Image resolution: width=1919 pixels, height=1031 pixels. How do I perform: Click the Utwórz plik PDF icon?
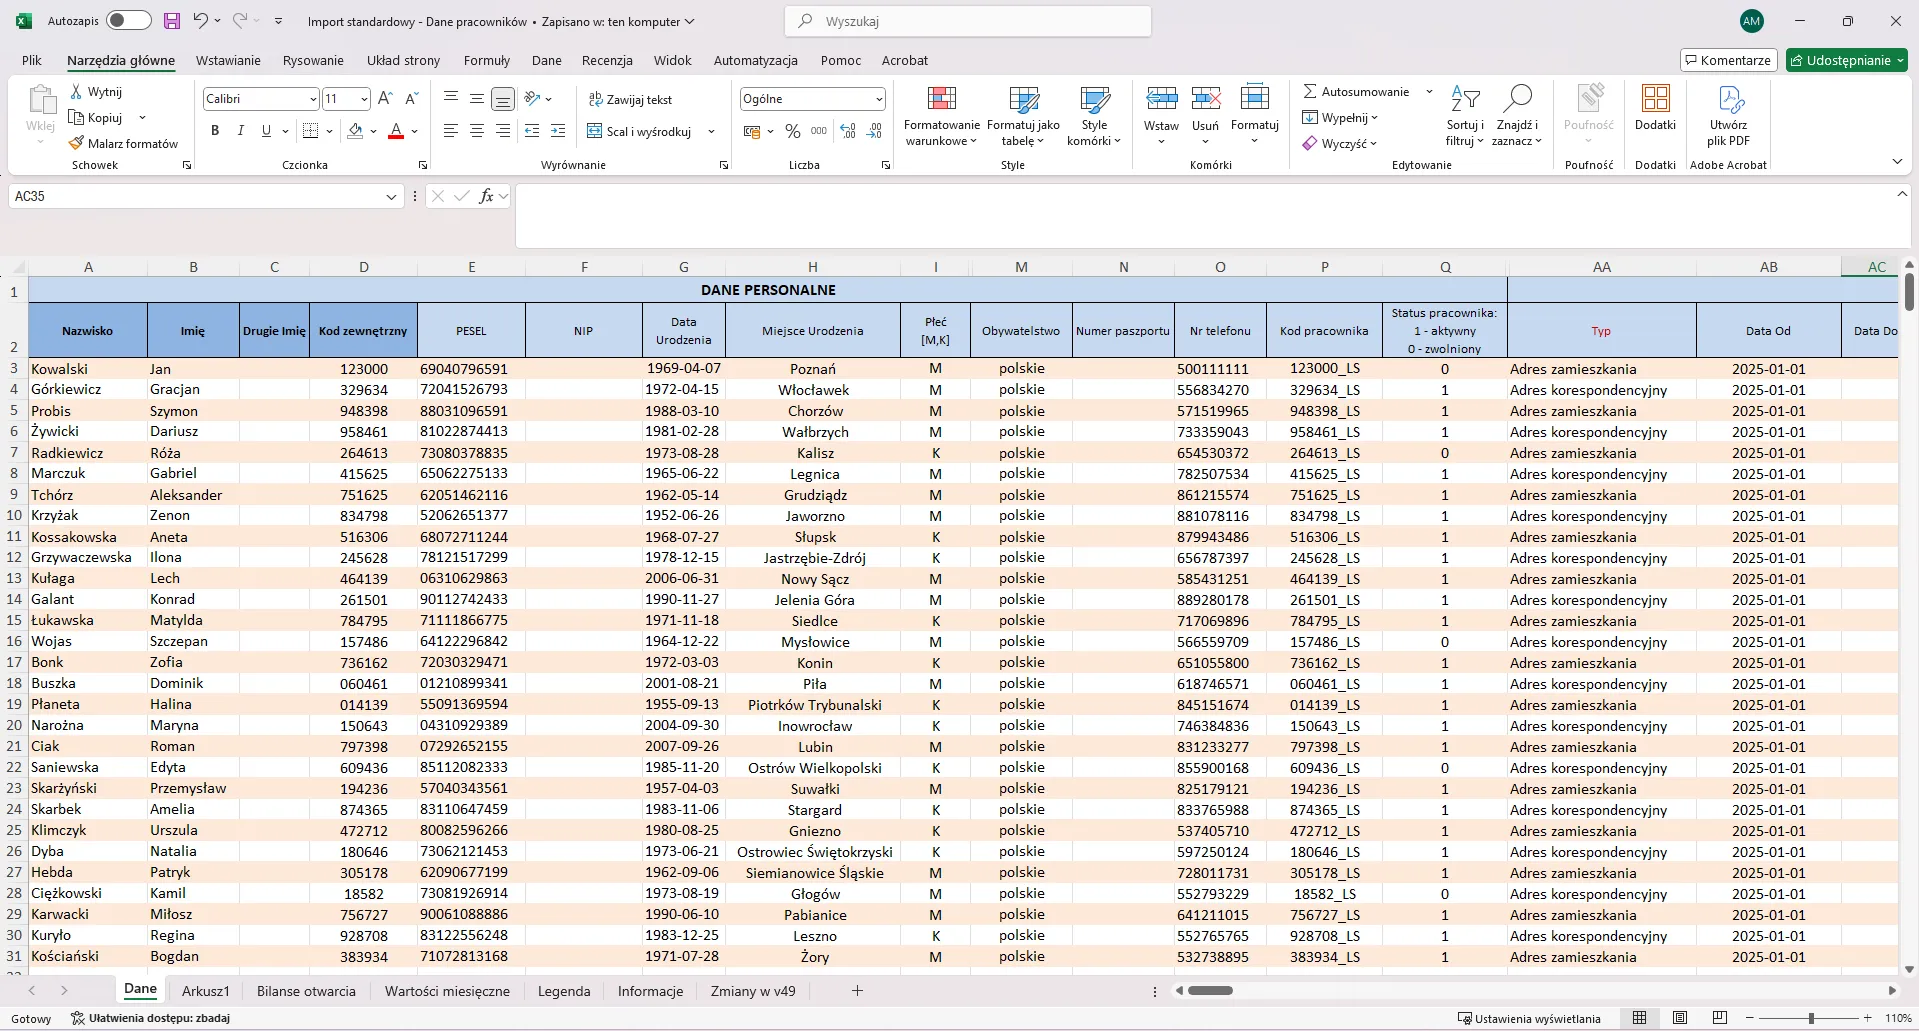(1728, 99)
